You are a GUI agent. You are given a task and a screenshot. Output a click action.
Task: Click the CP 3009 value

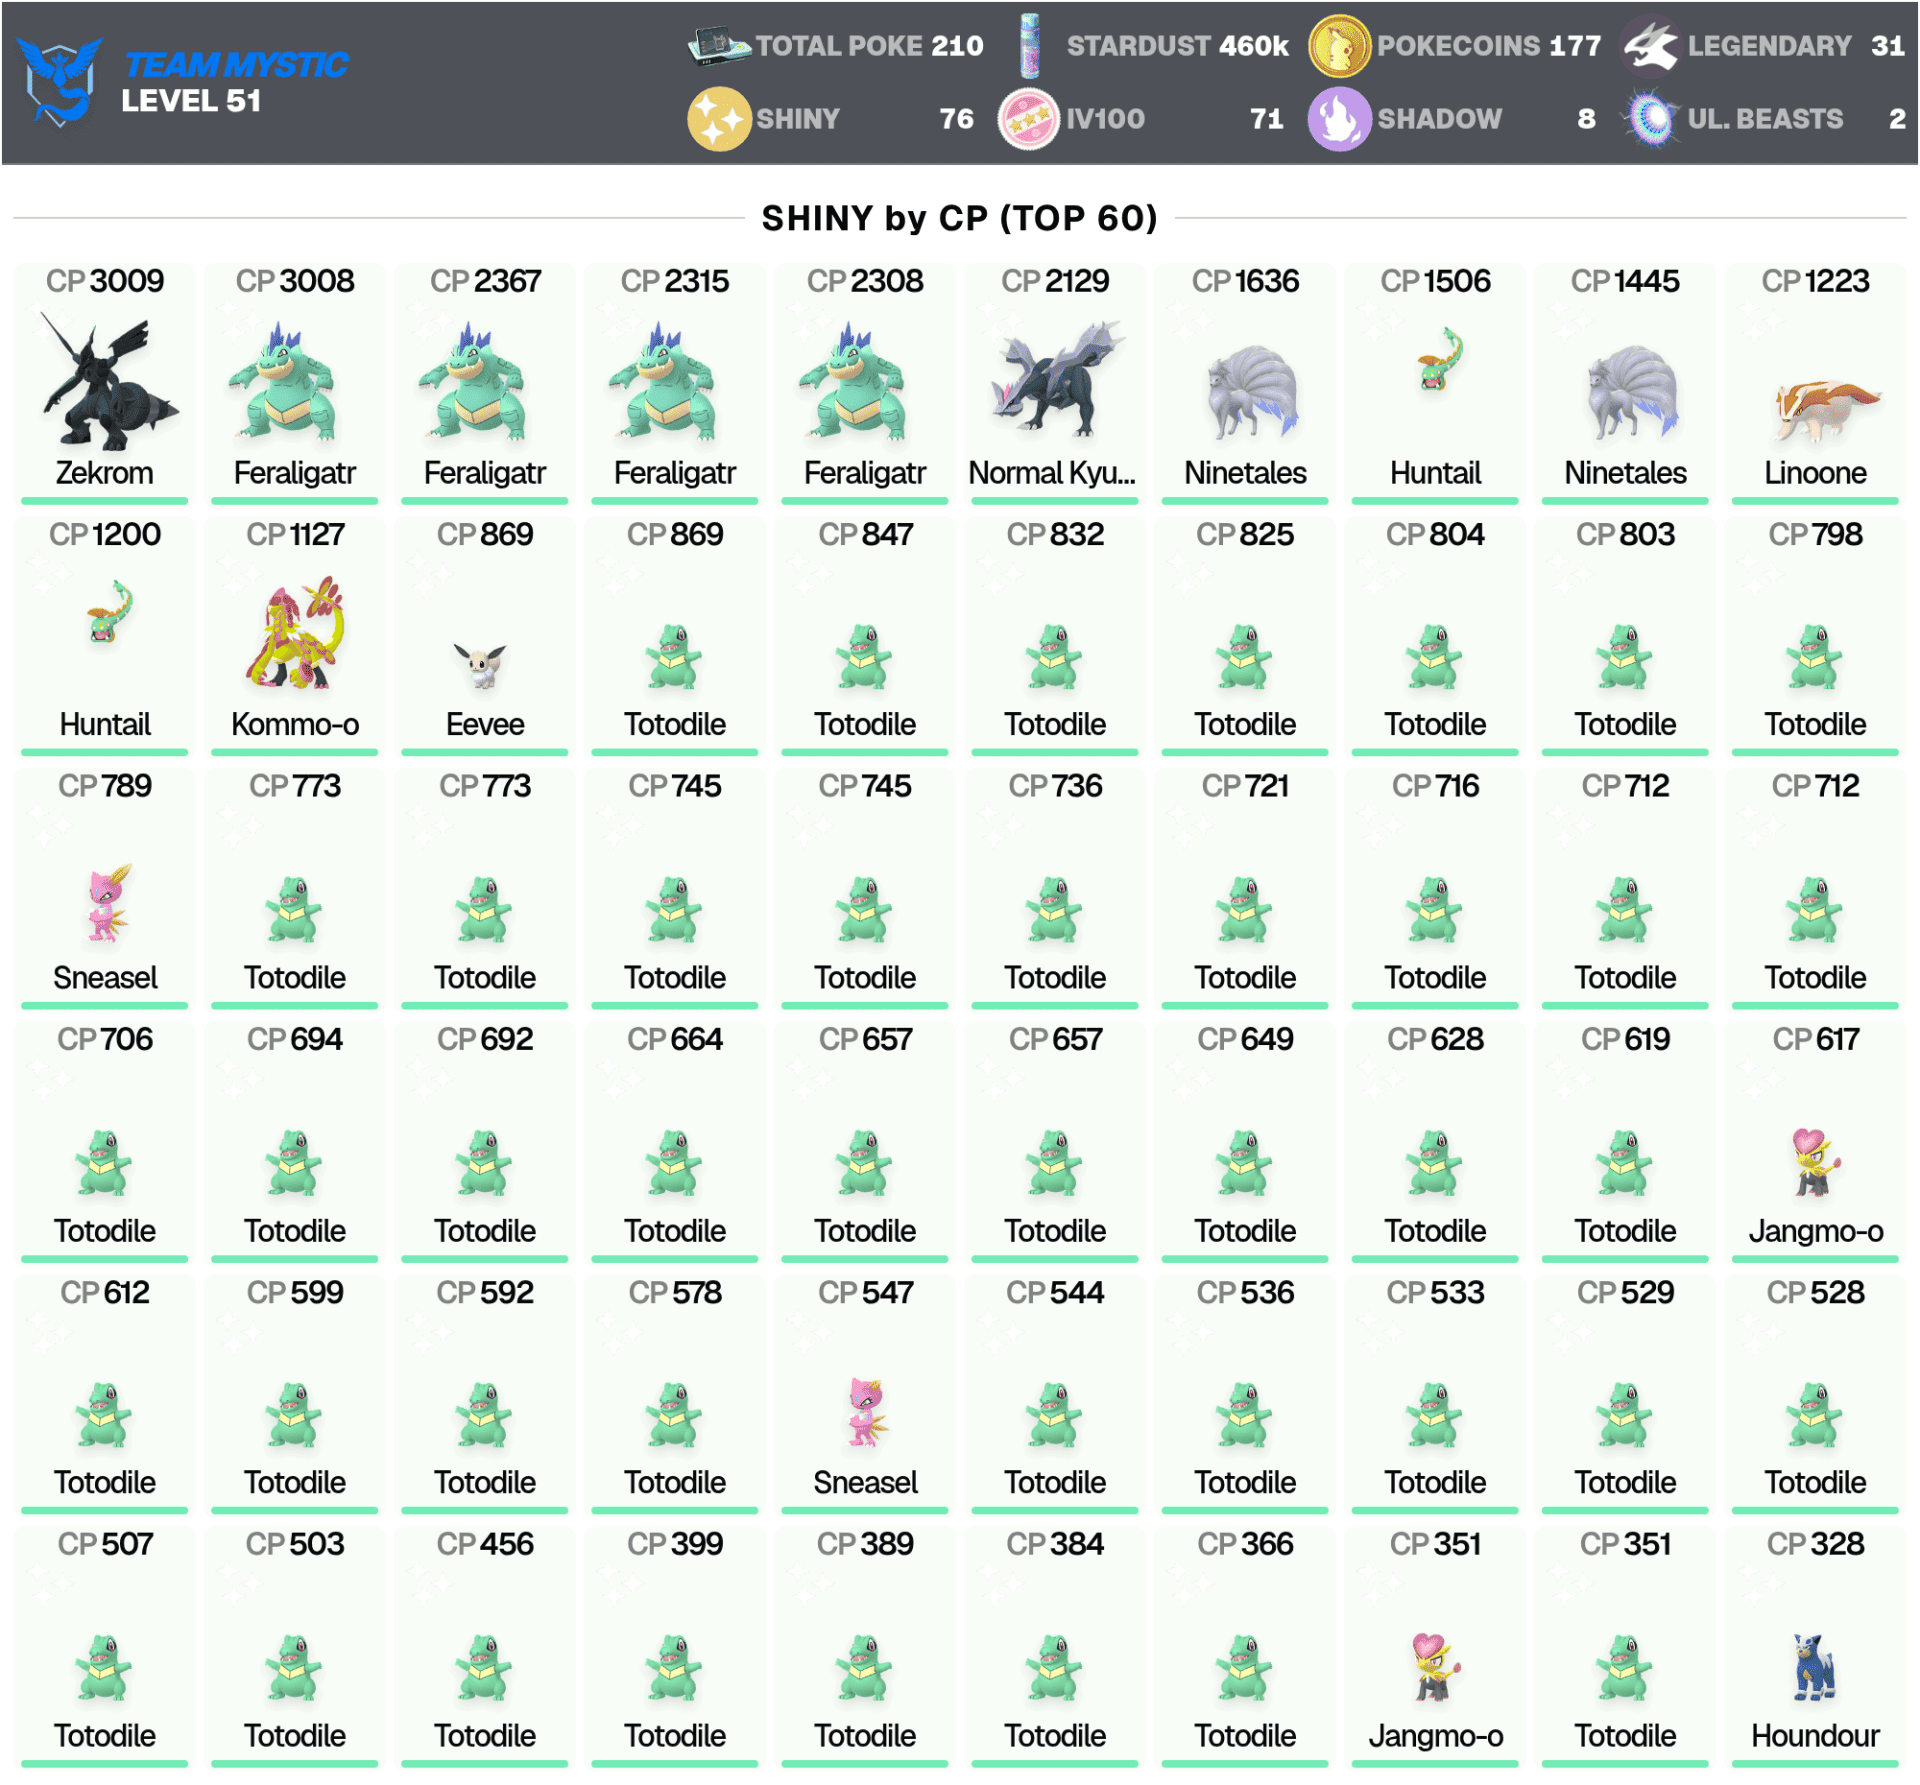coord(105,281)
